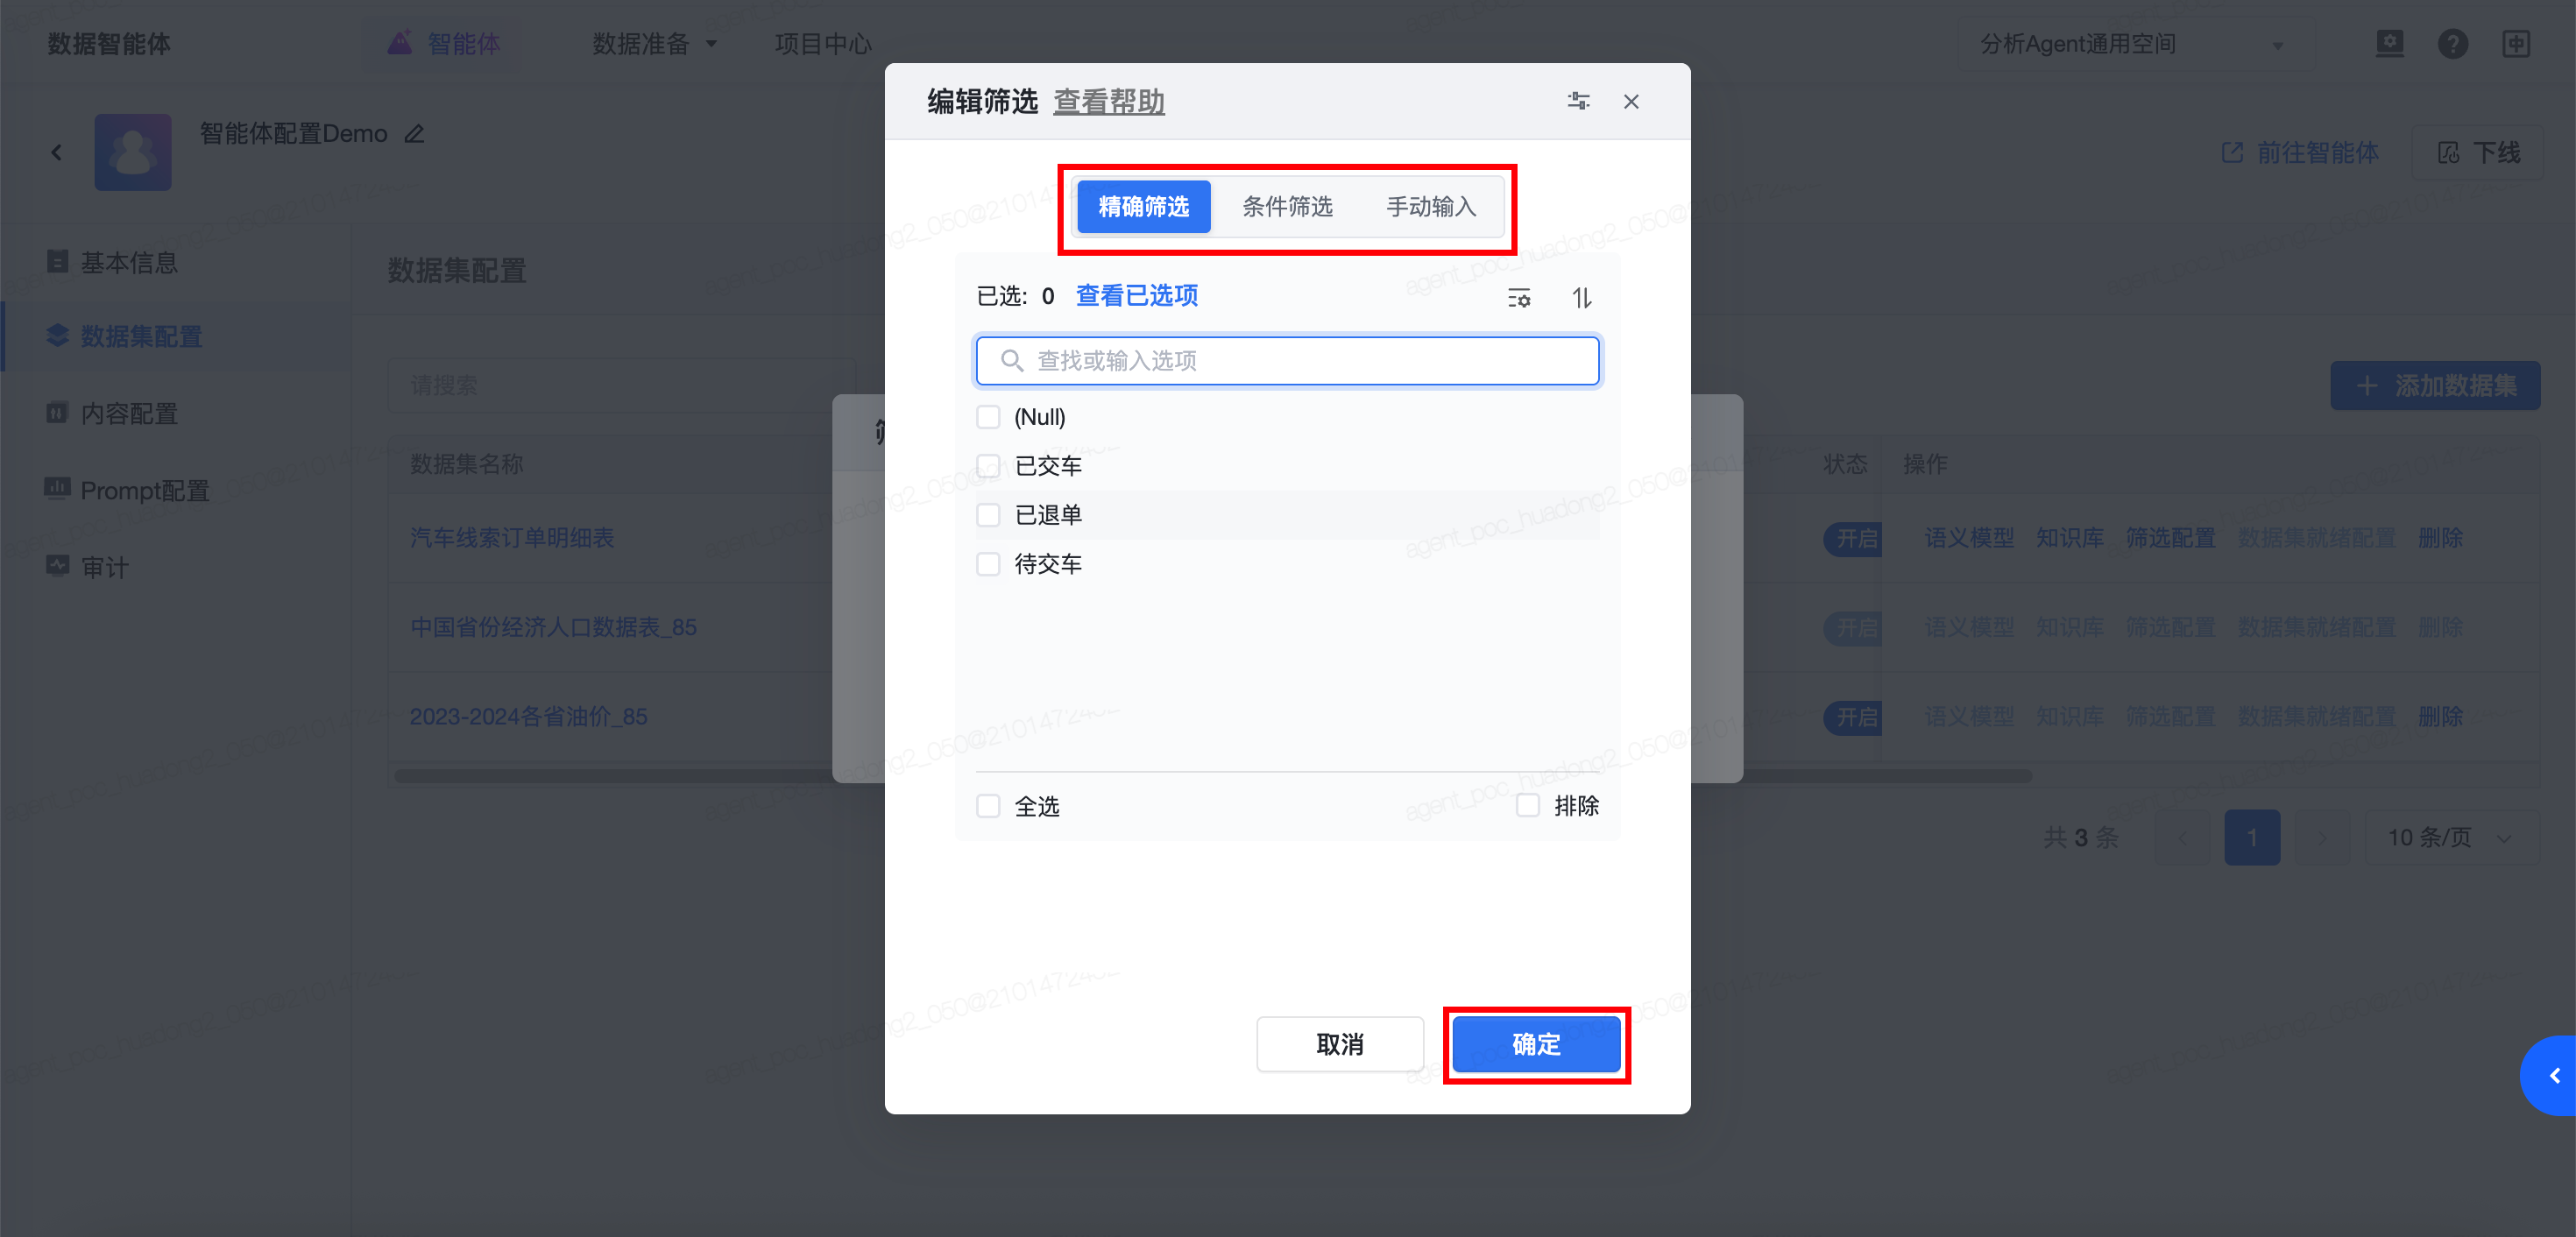Check the 已退单 option
The height and width of the screenshot is (1237, 2576).
[x=988, y=515]
